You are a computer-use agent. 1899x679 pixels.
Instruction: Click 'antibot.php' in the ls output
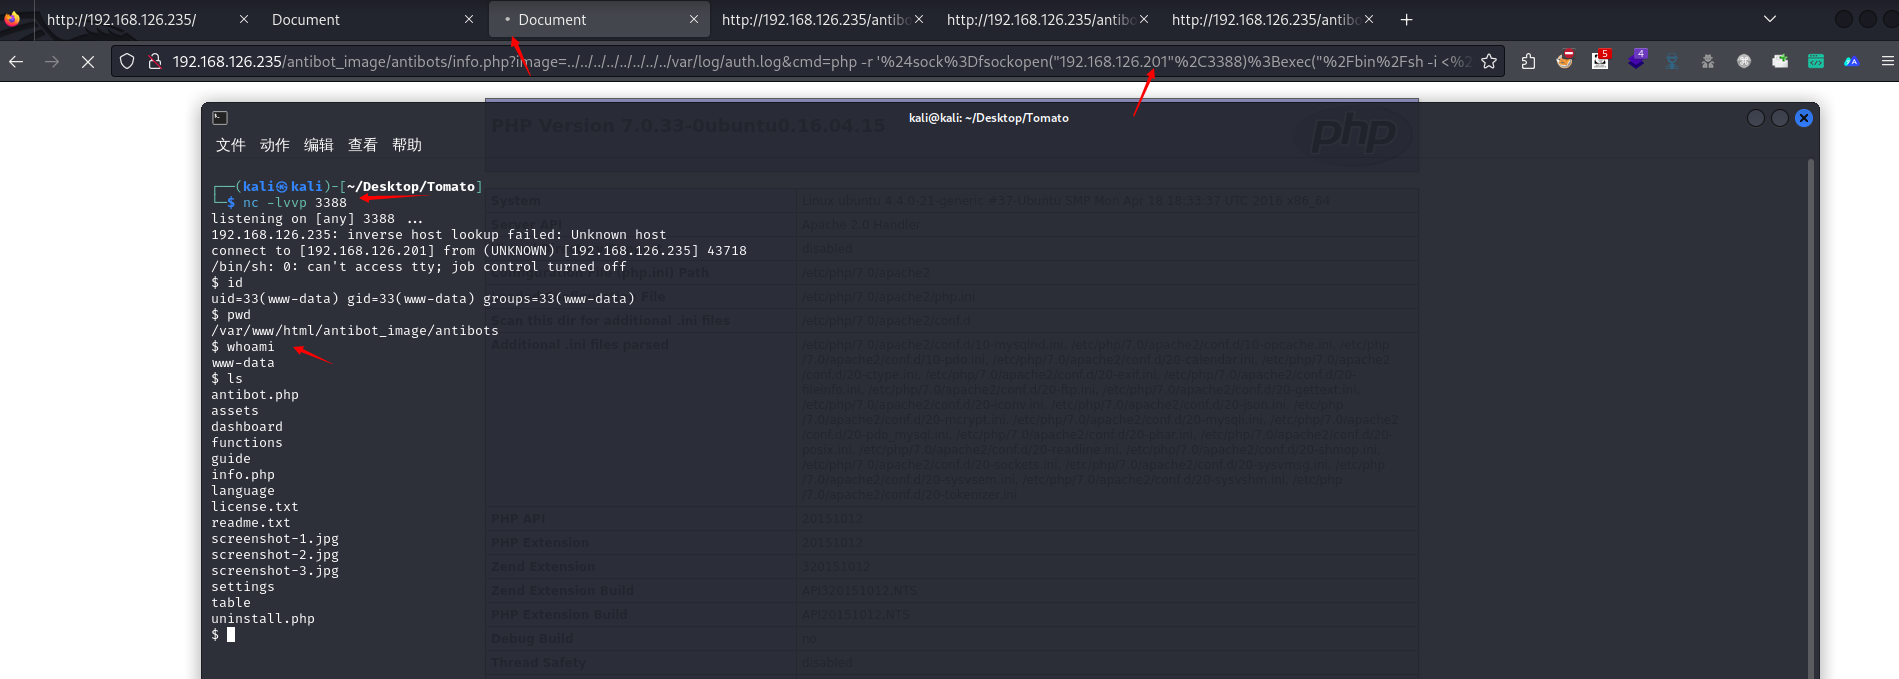point(255,395)
